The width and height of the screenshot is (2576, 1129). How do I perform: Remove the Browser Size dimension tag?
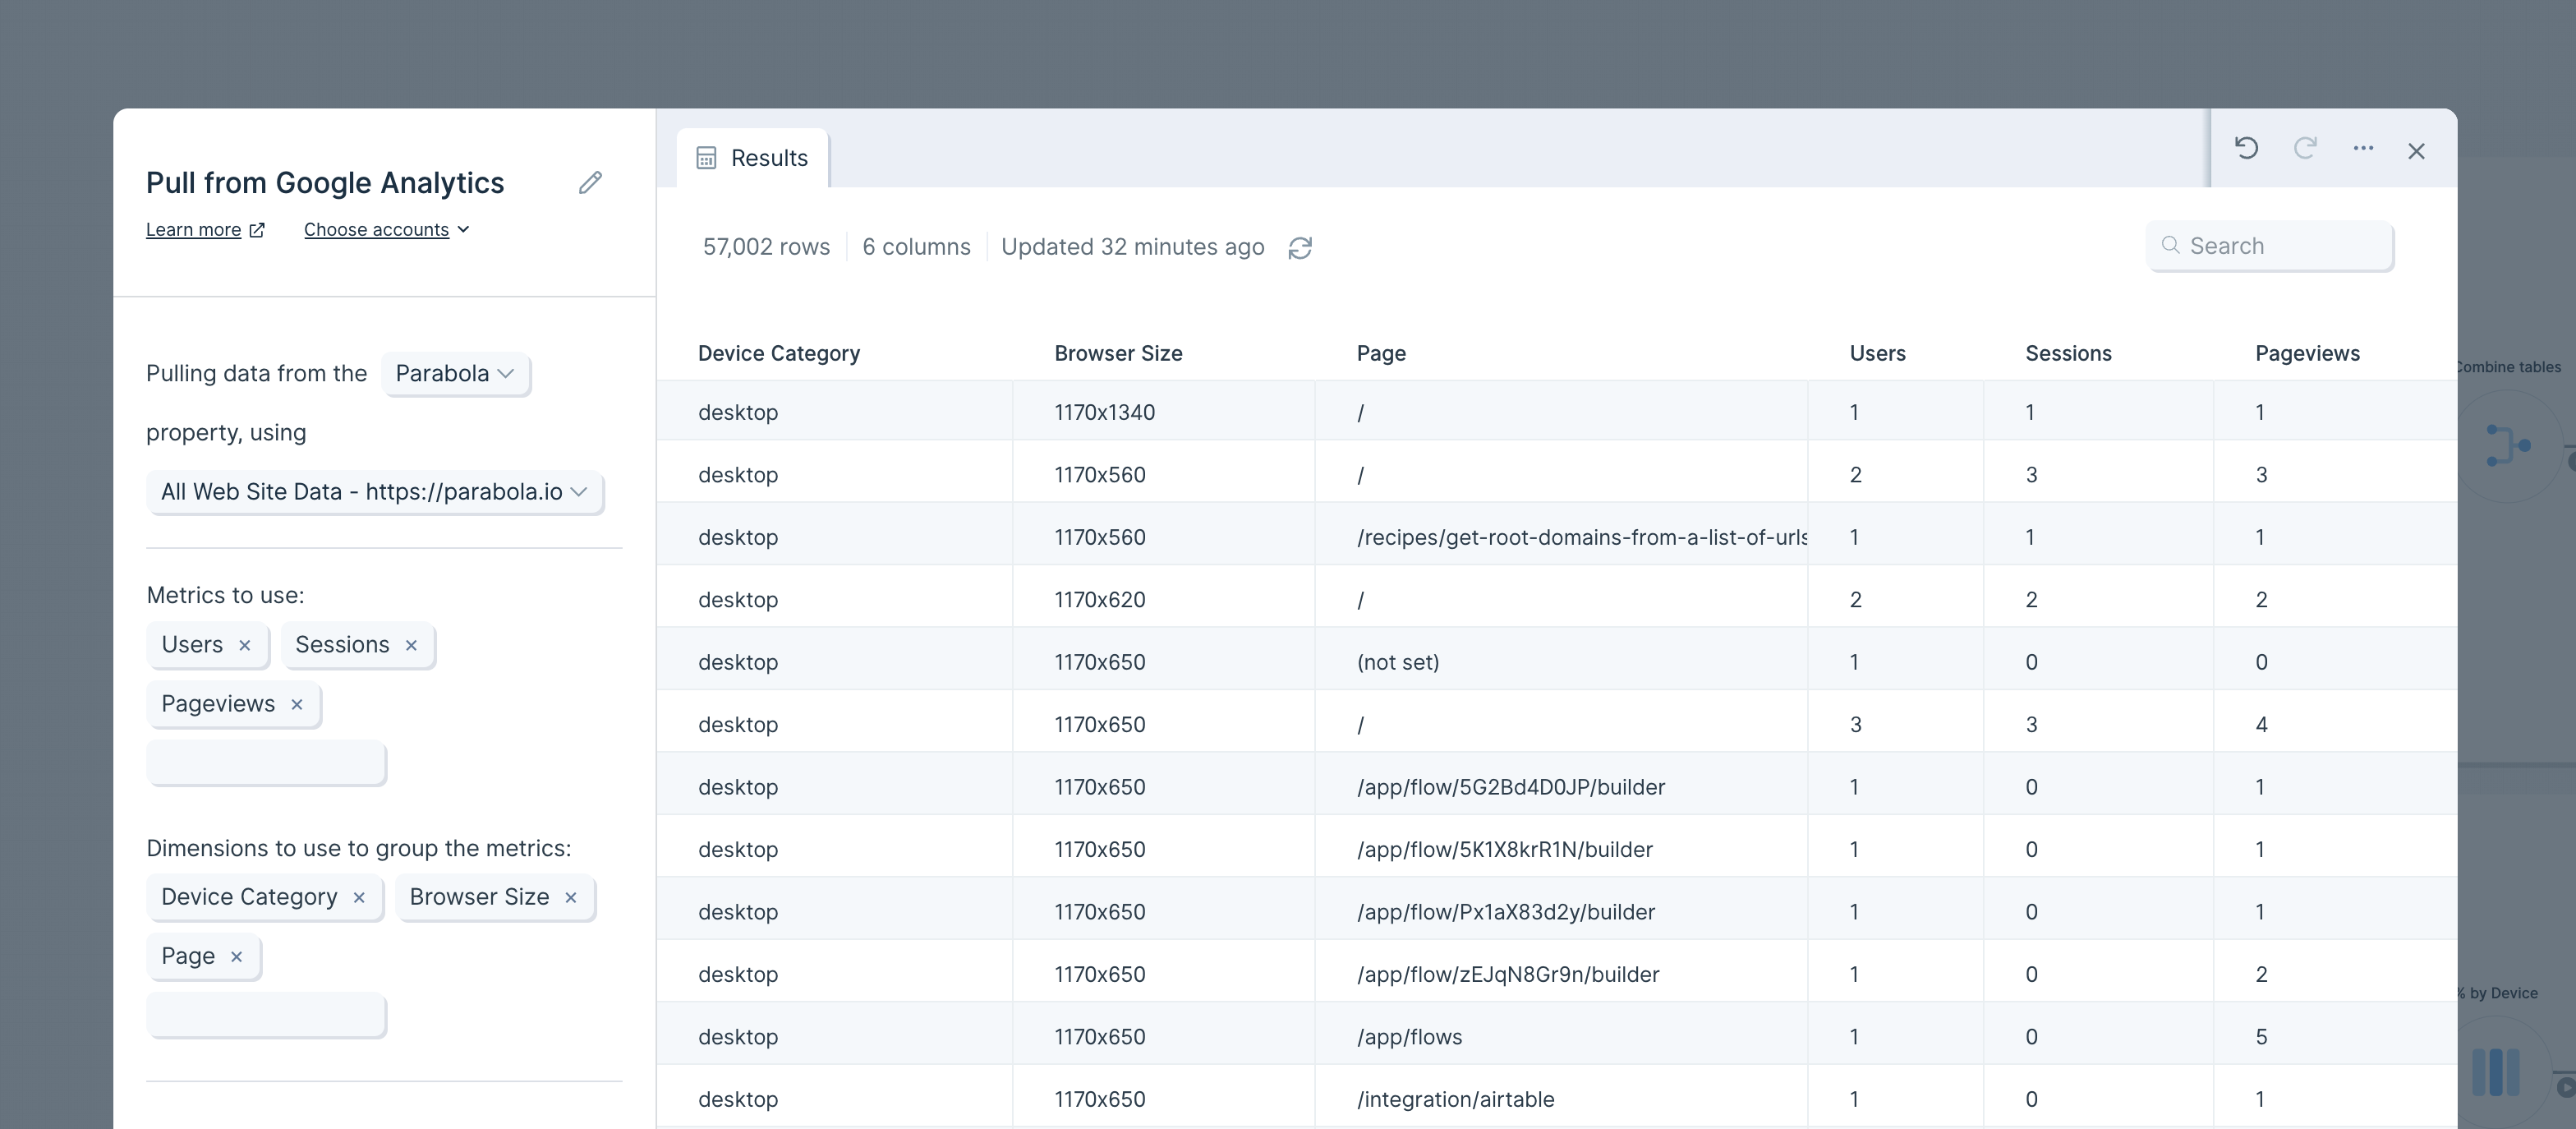[x=571, y=898]
